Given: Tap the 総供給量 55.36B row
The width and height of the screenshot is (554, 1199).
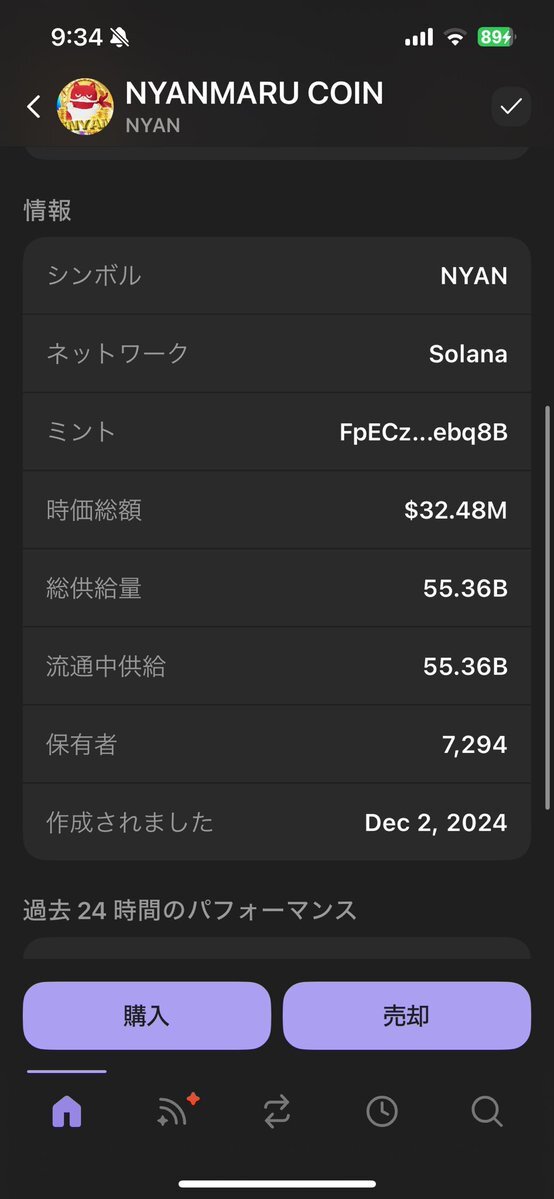Looking at the screenshot, I should [277, 588].
